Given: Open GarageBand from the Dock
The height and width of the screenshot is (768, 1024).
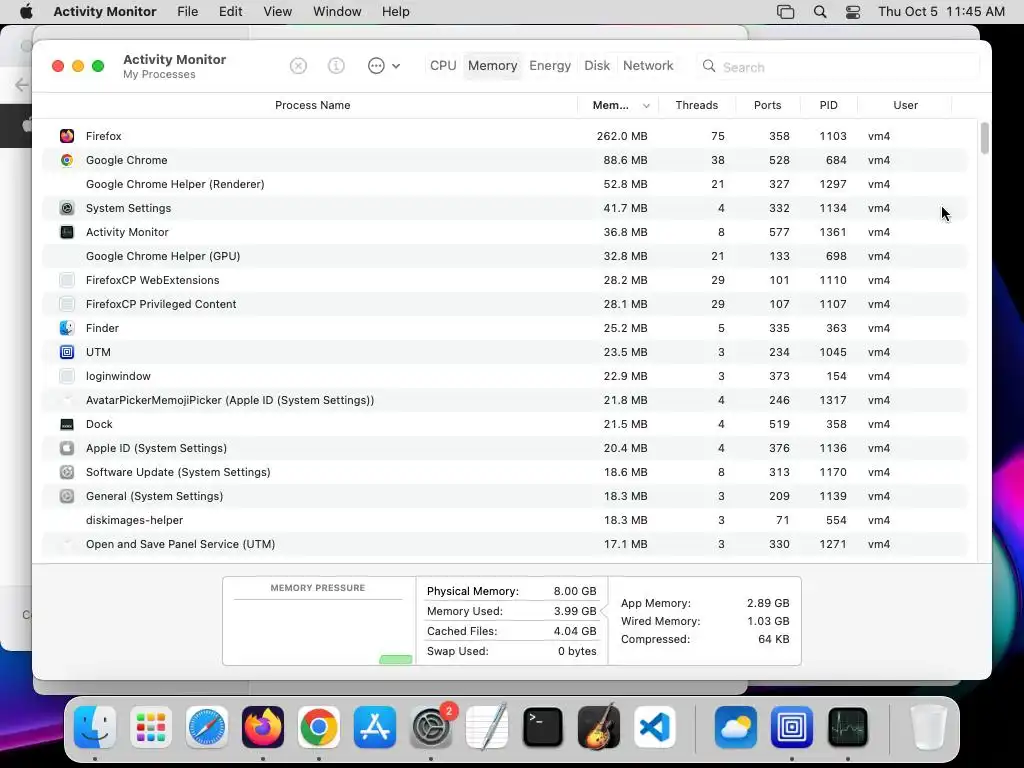Looking at the screenshot, I should [599, 727].
